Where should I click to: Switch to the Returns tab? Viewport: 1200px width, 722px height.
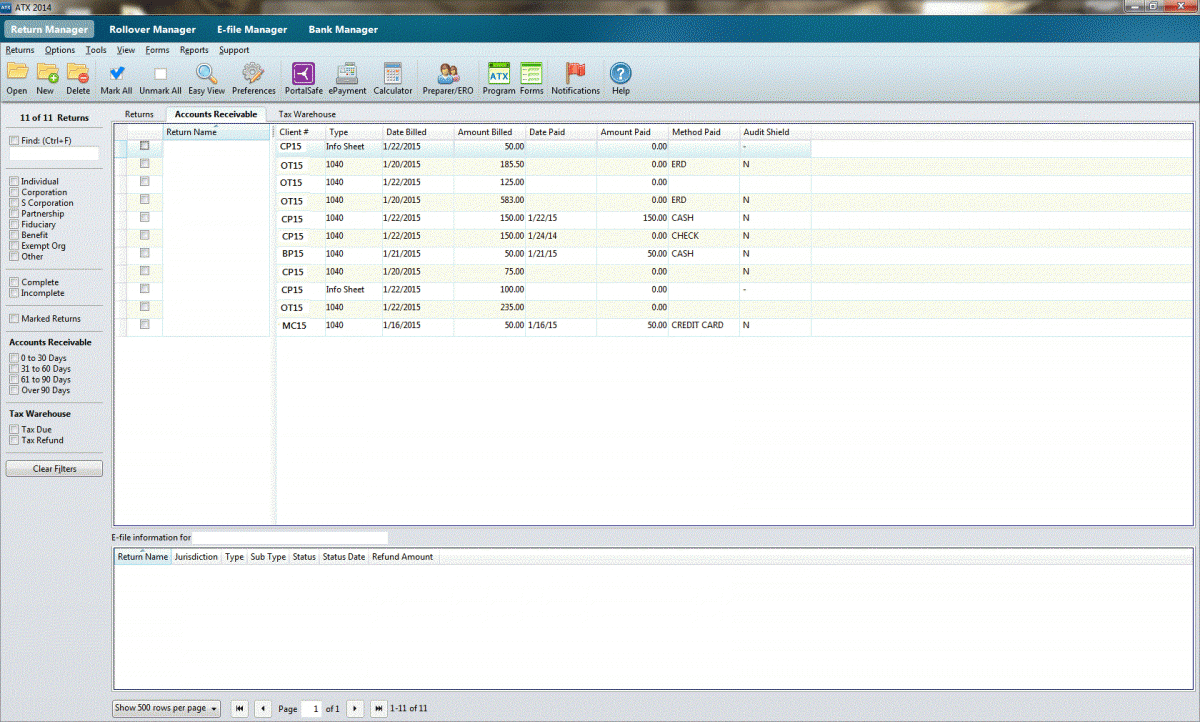[139, 115]
